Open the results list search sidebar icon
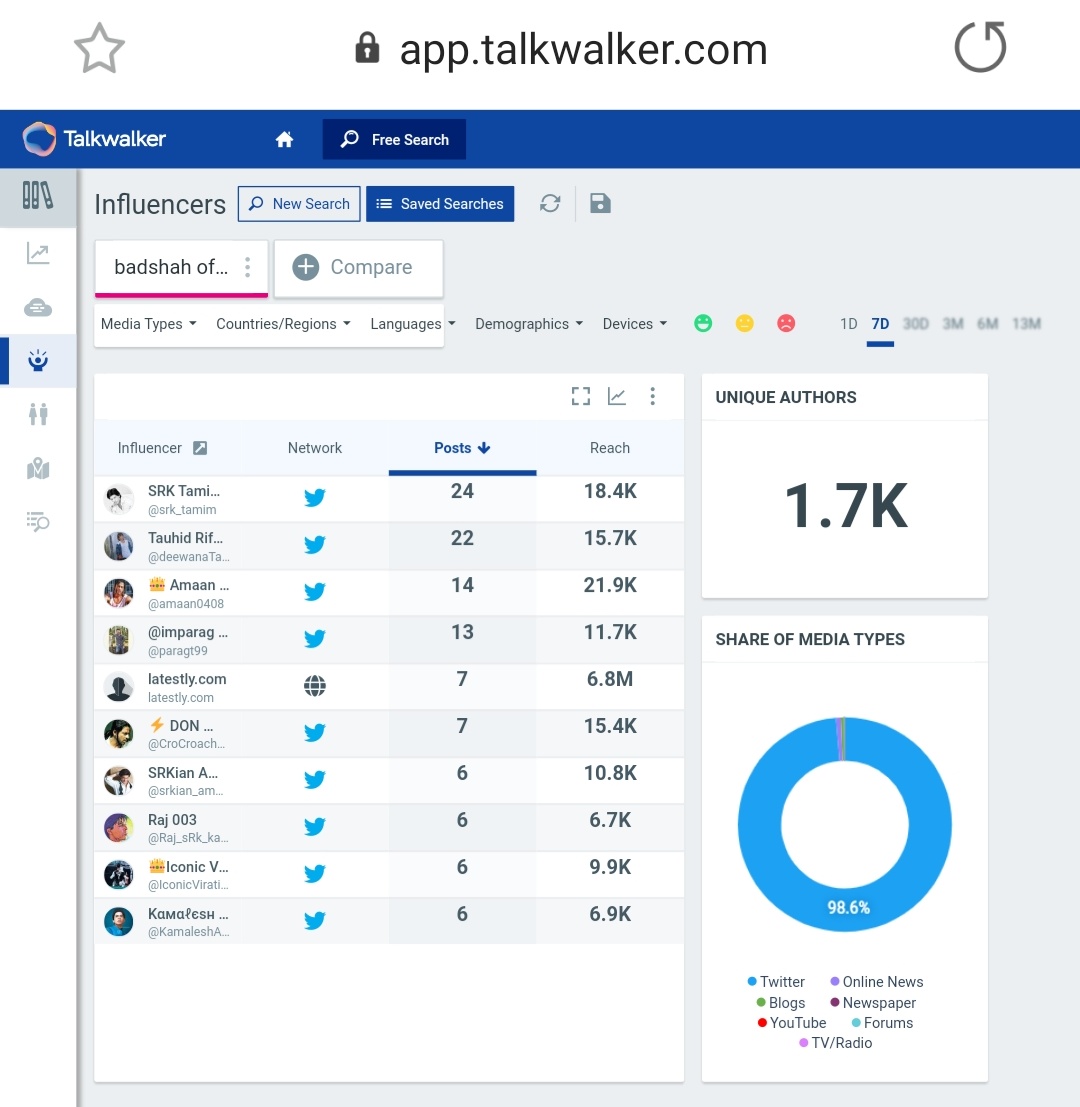This screenshot has width=1080, height=1107. click(38, 521)
